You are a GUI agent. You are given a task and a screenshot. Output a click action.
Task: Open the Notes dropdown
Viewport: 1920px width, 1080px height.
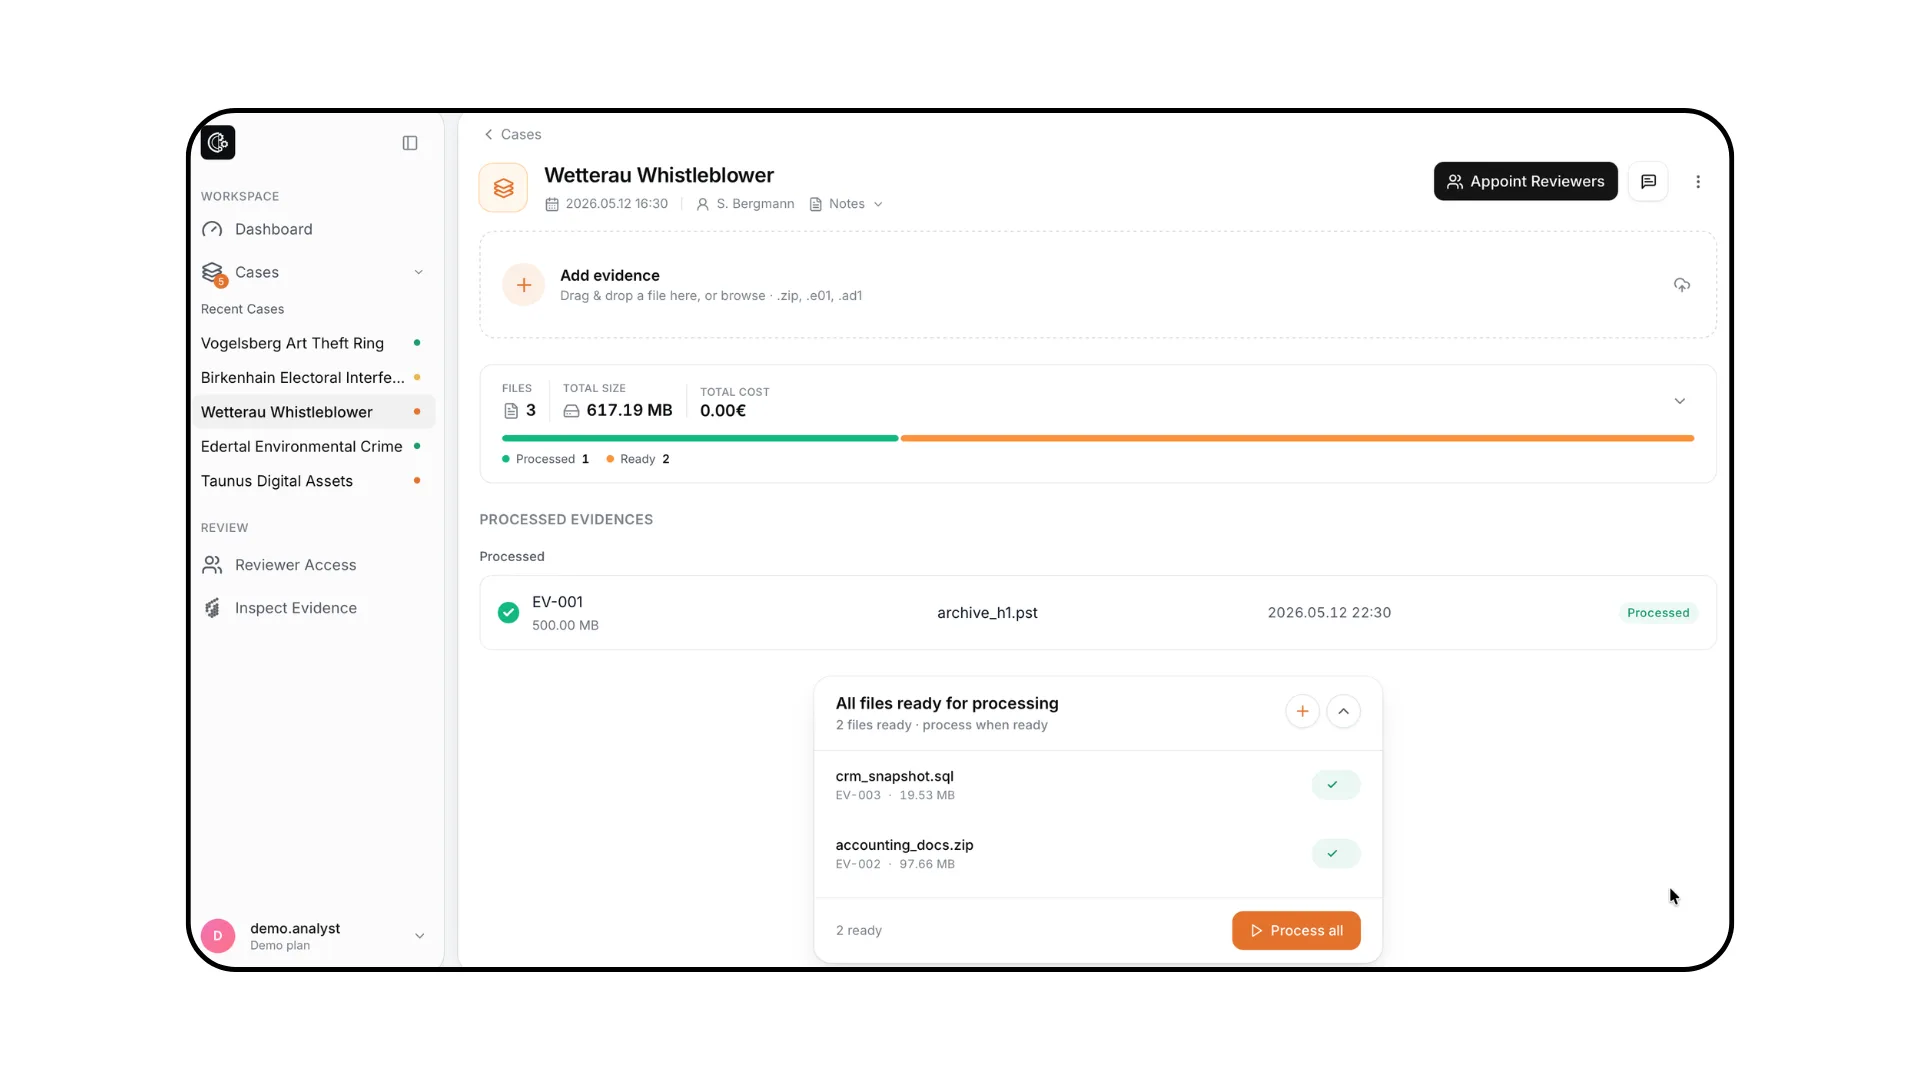846,204
